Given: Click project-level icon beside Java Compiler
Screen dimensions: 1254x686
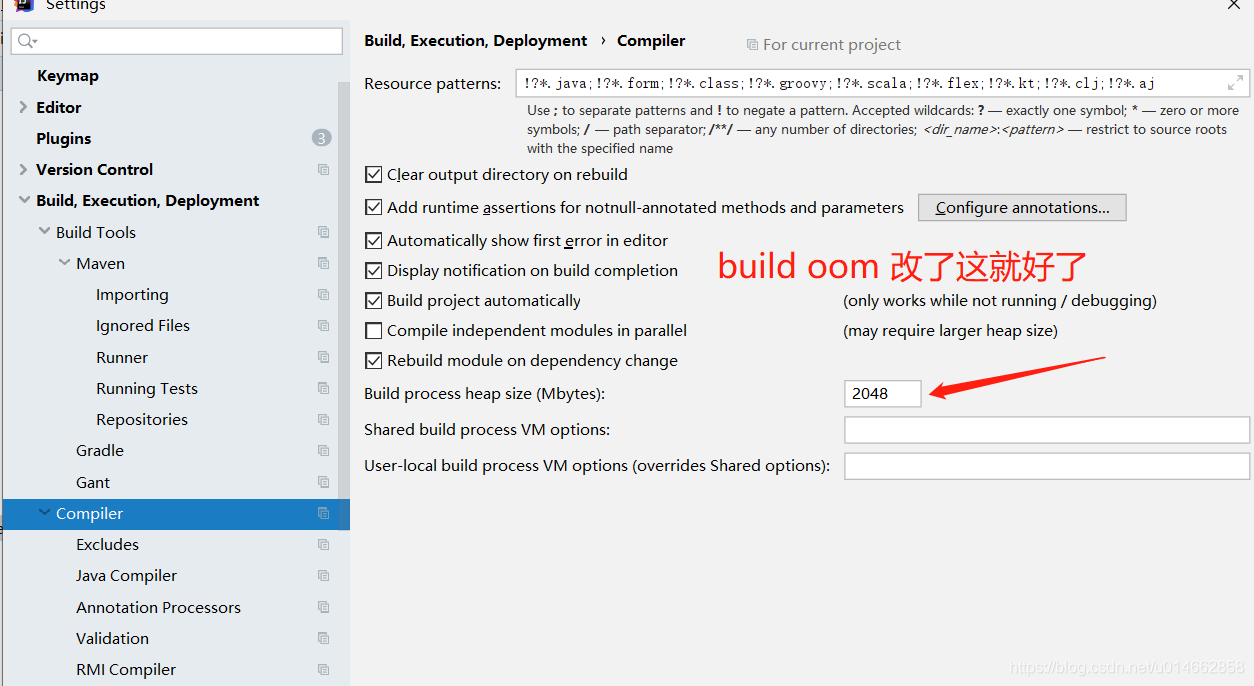Looking at the screenshot, I should point(323,576).
